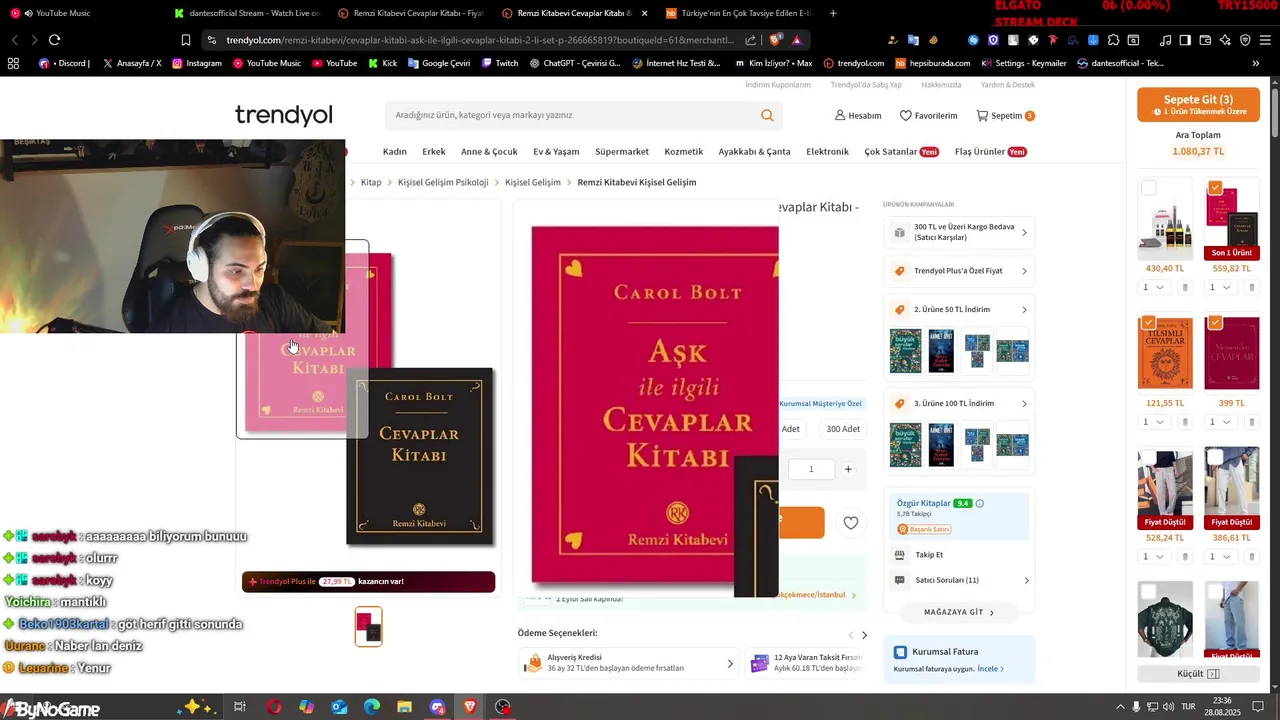Select the product image thumbnail below gallery
This screenshot has height=720, width=1280.
(x=368, y=627)
